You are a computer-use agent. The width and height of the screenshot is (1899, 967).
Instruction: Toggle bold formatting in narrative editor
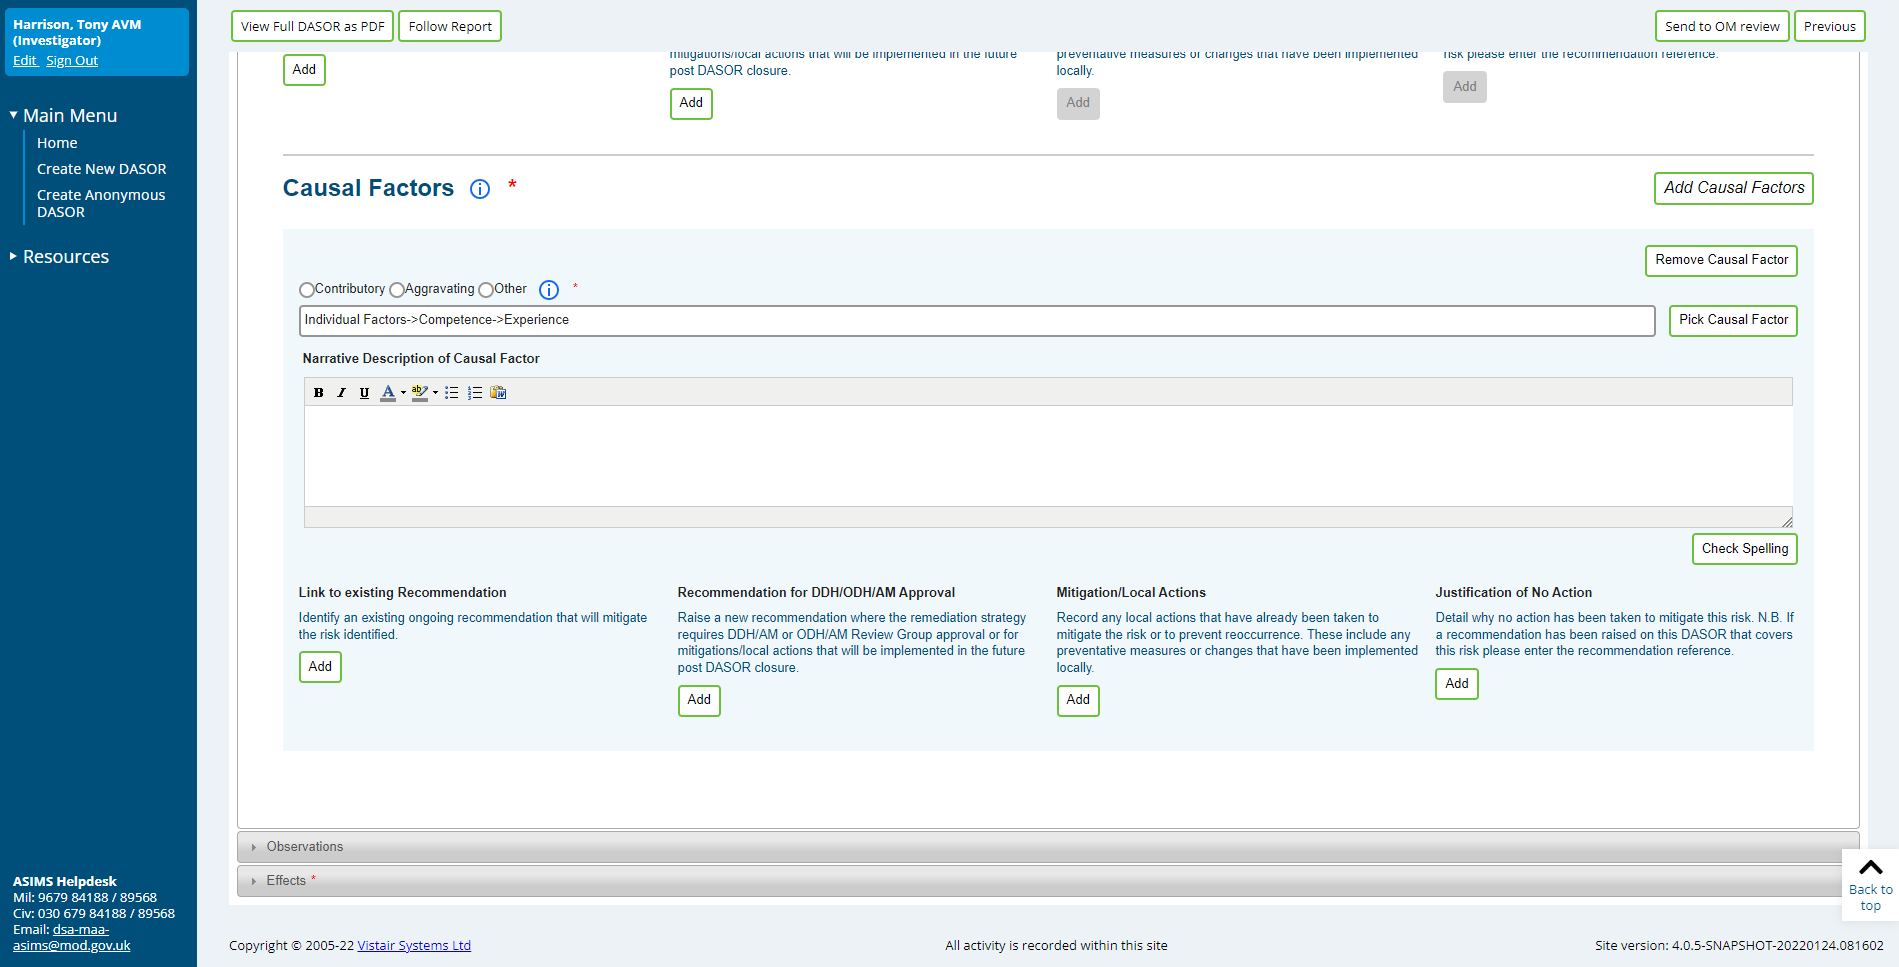pos(318,393)
